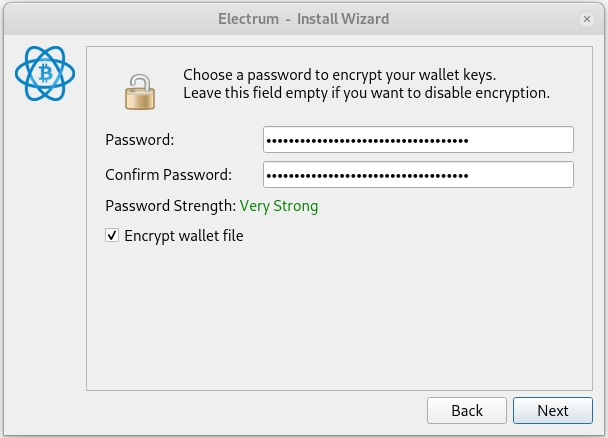
Task: Click the Password Strength: label
Action: (x=171, y=206)
